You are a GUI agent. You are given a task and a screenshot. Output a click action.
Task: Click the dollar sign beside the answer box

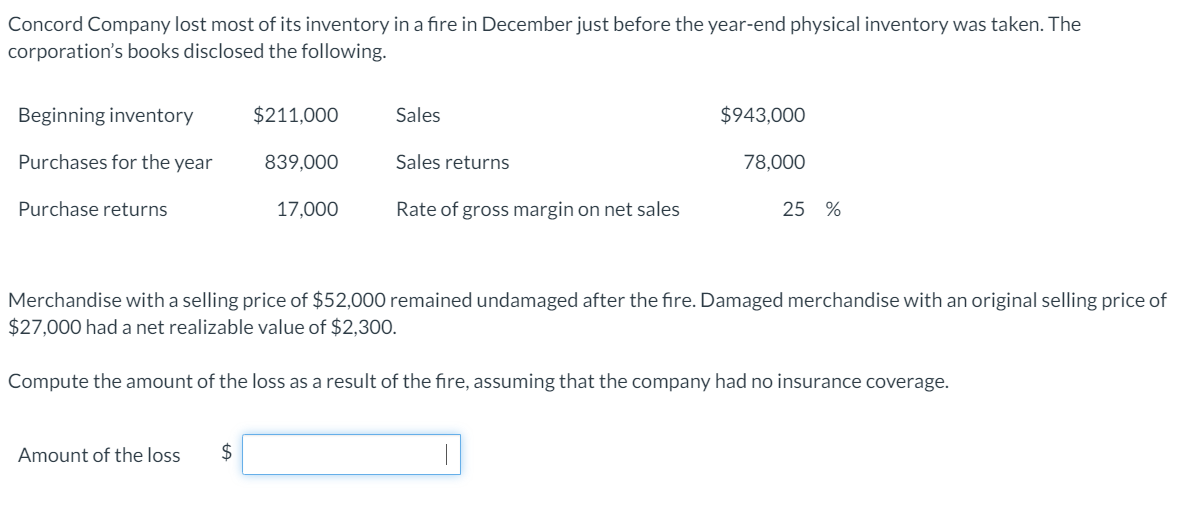pos(226,454)
